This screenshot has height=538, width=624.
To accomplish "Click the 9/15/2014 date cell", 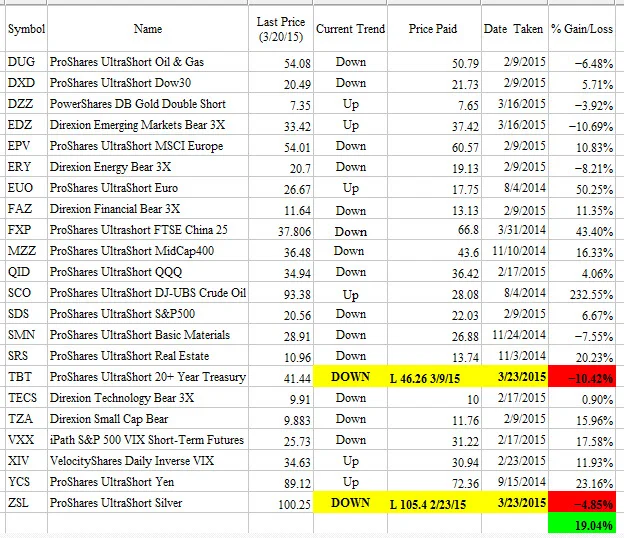I will (x=515, y=482).
